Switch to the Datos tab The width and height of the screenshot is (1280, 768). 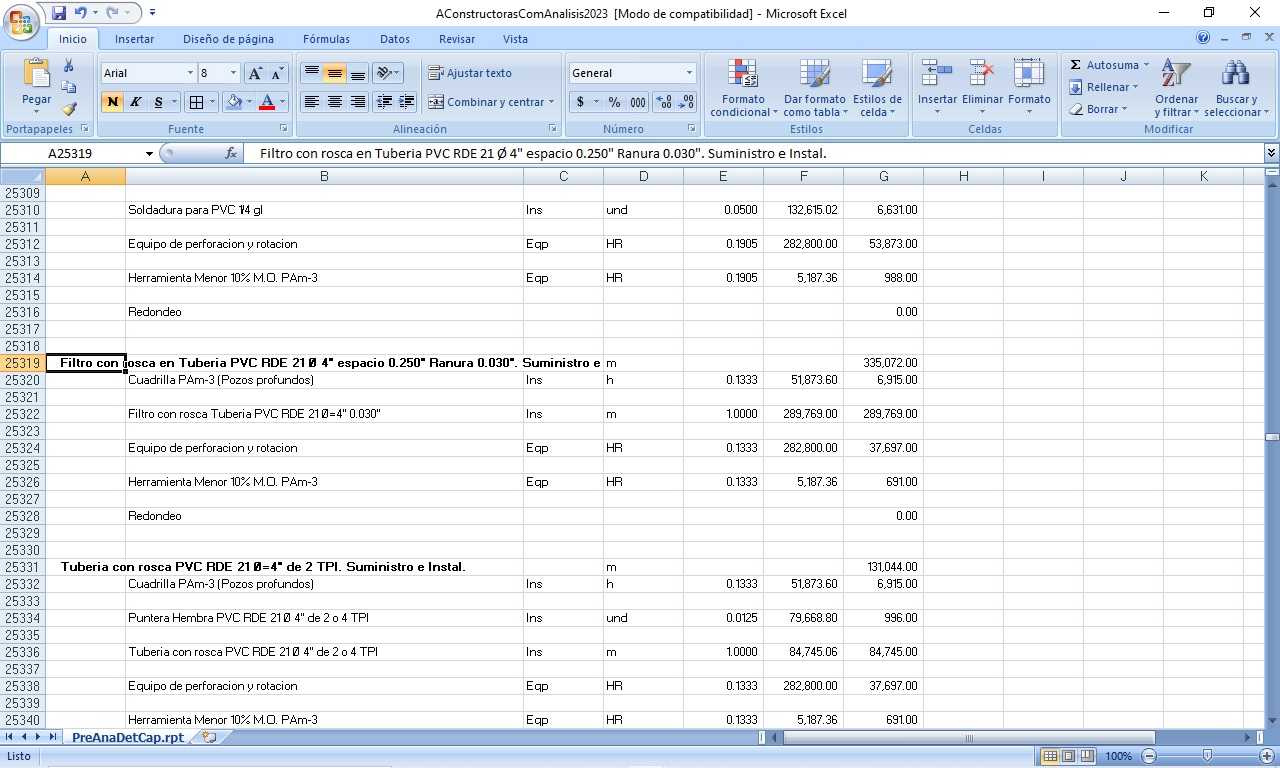point(395,39)
